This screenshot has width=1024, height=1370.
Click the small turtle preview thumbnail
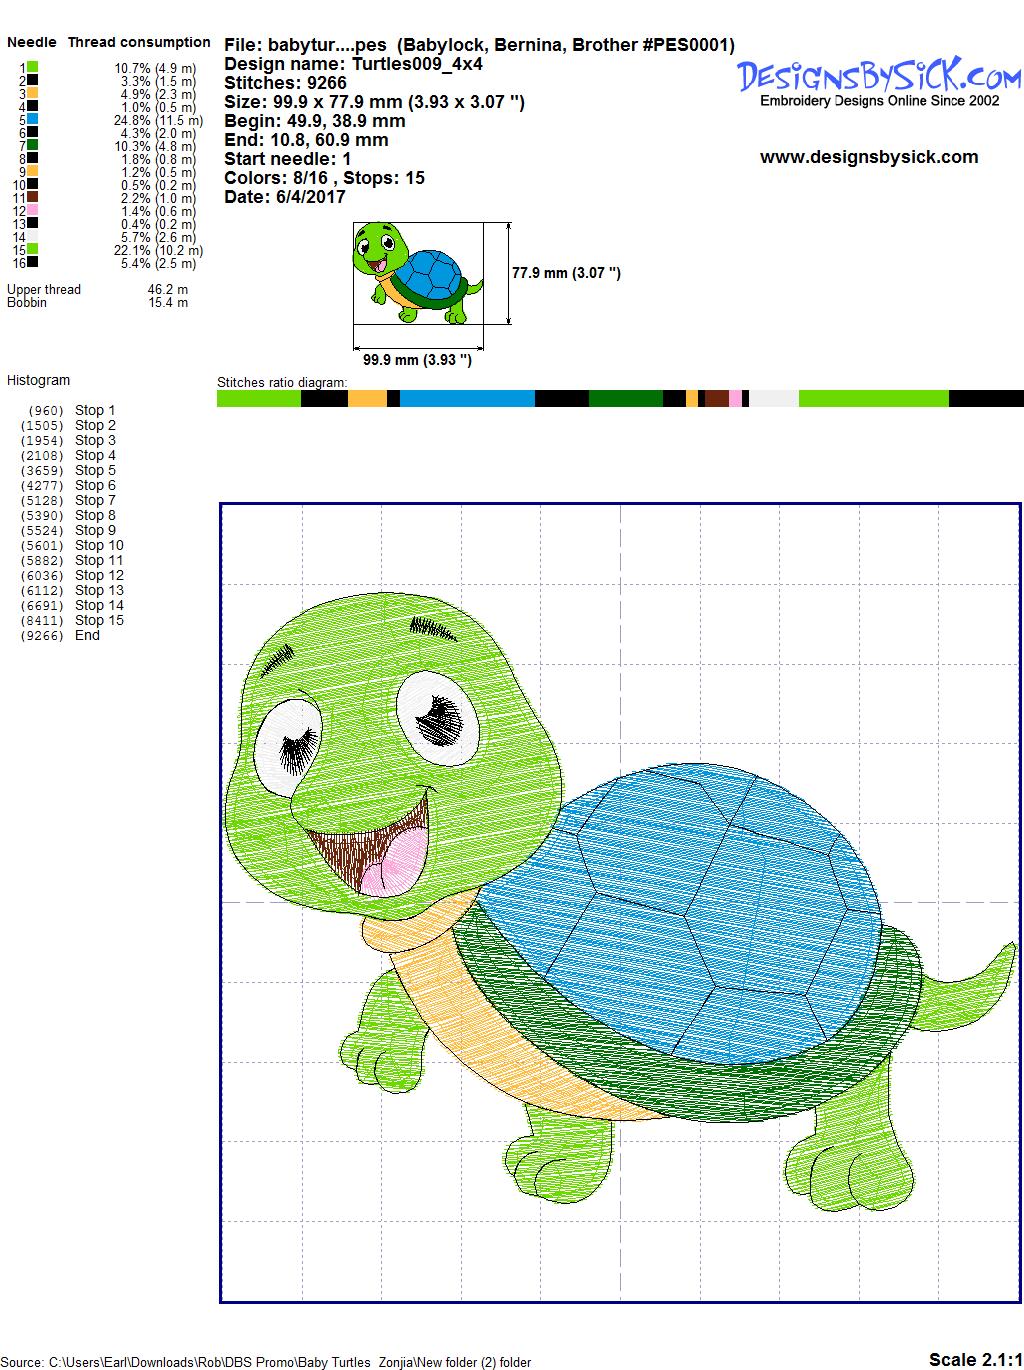coord(417,274)
